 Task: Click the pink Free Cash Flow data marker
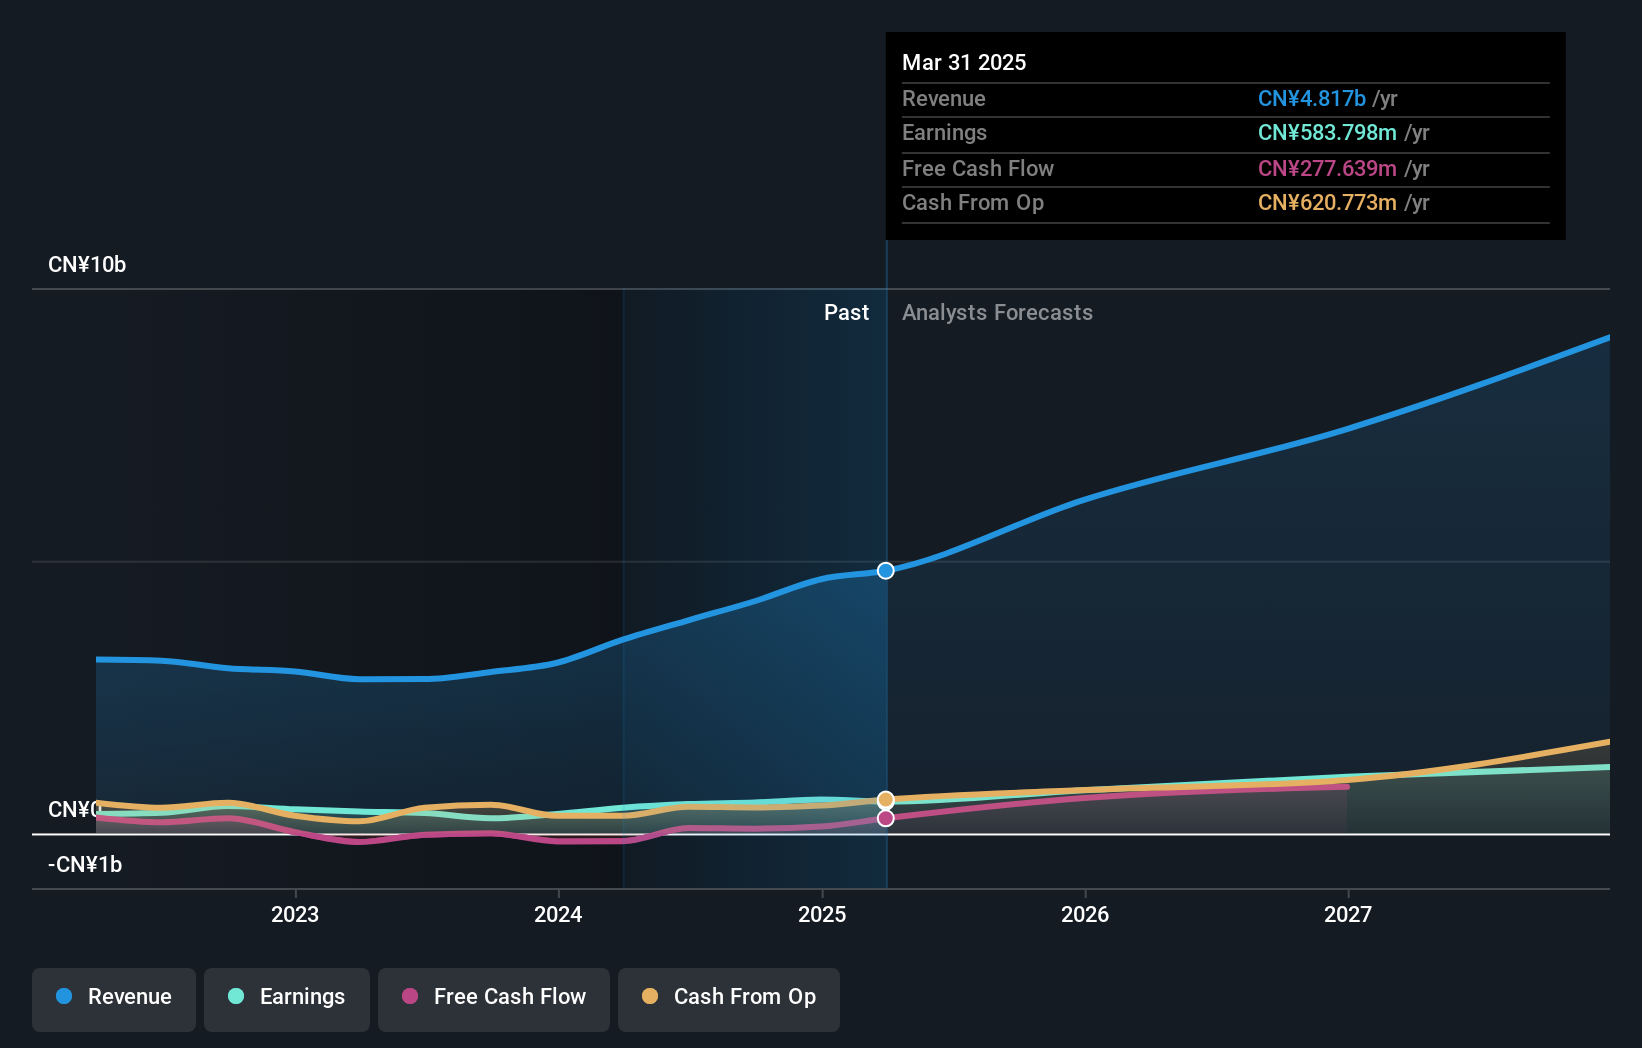pyautogui.click(x=886, y=818)
